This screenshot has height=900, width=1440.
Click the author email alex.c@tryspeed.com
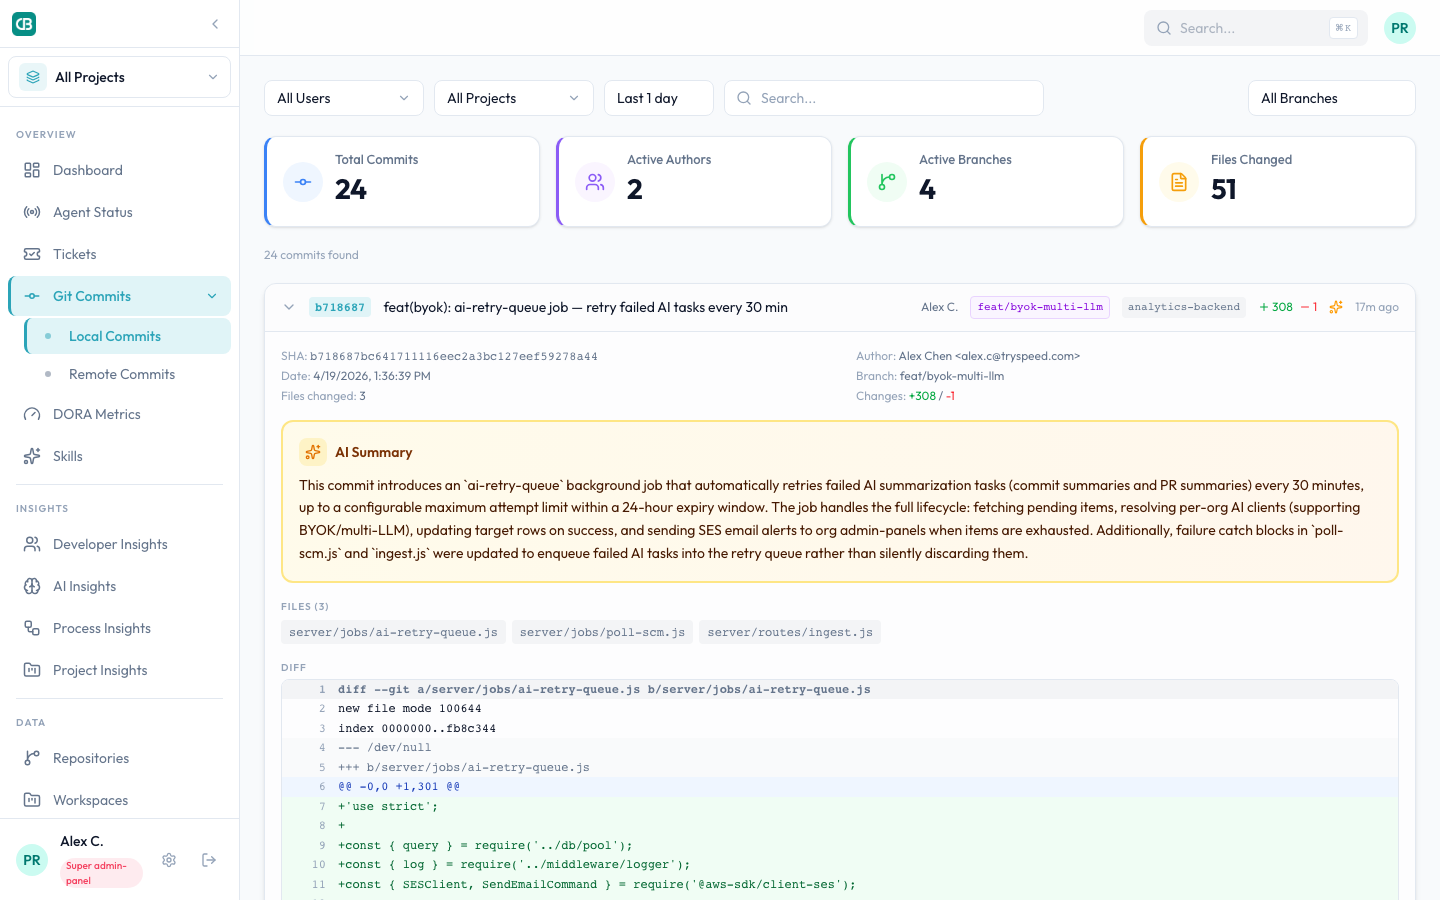pyautogui.click(x=1017, y=356)
